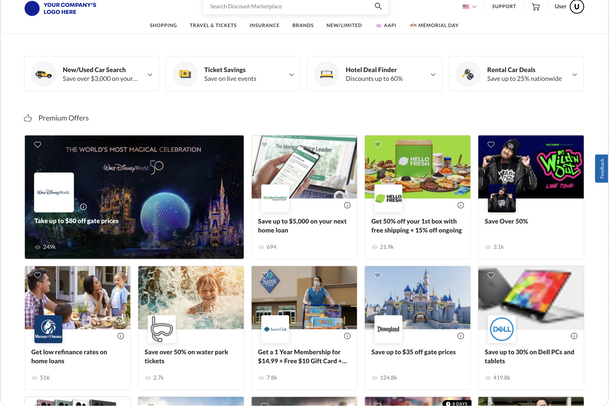Expand the New/Used Car Search panel
Viewport: 609px width, 406px height.
click(150, 75)
